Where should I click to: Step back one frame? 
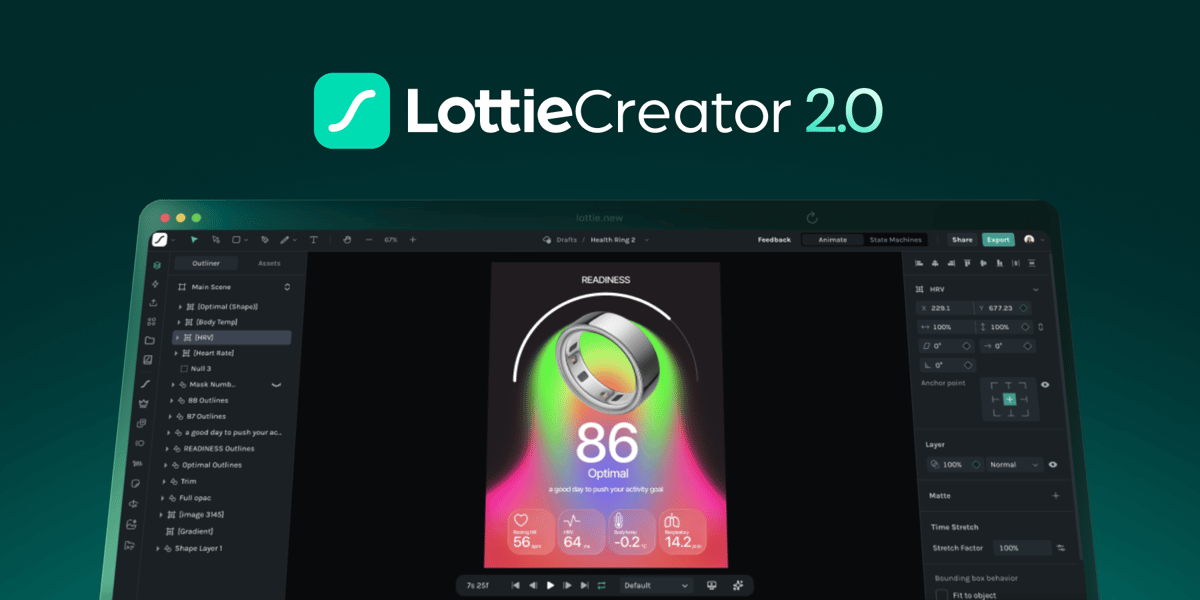coord(533,585)
